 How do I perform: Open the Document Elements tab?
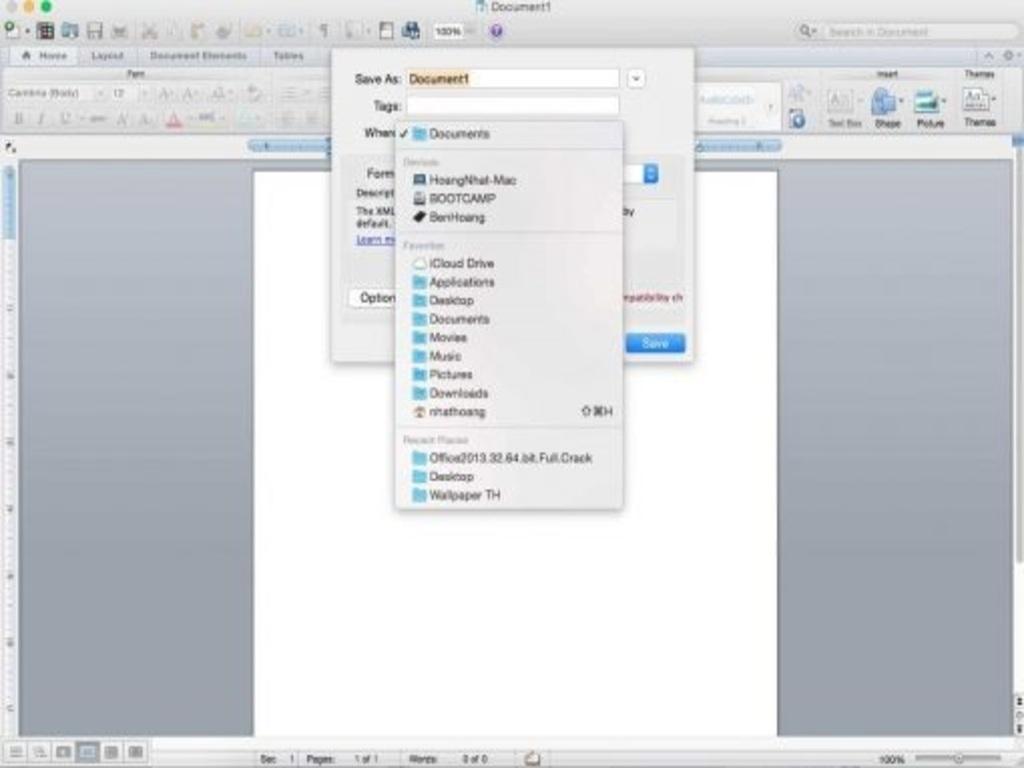tap(198, 55)
